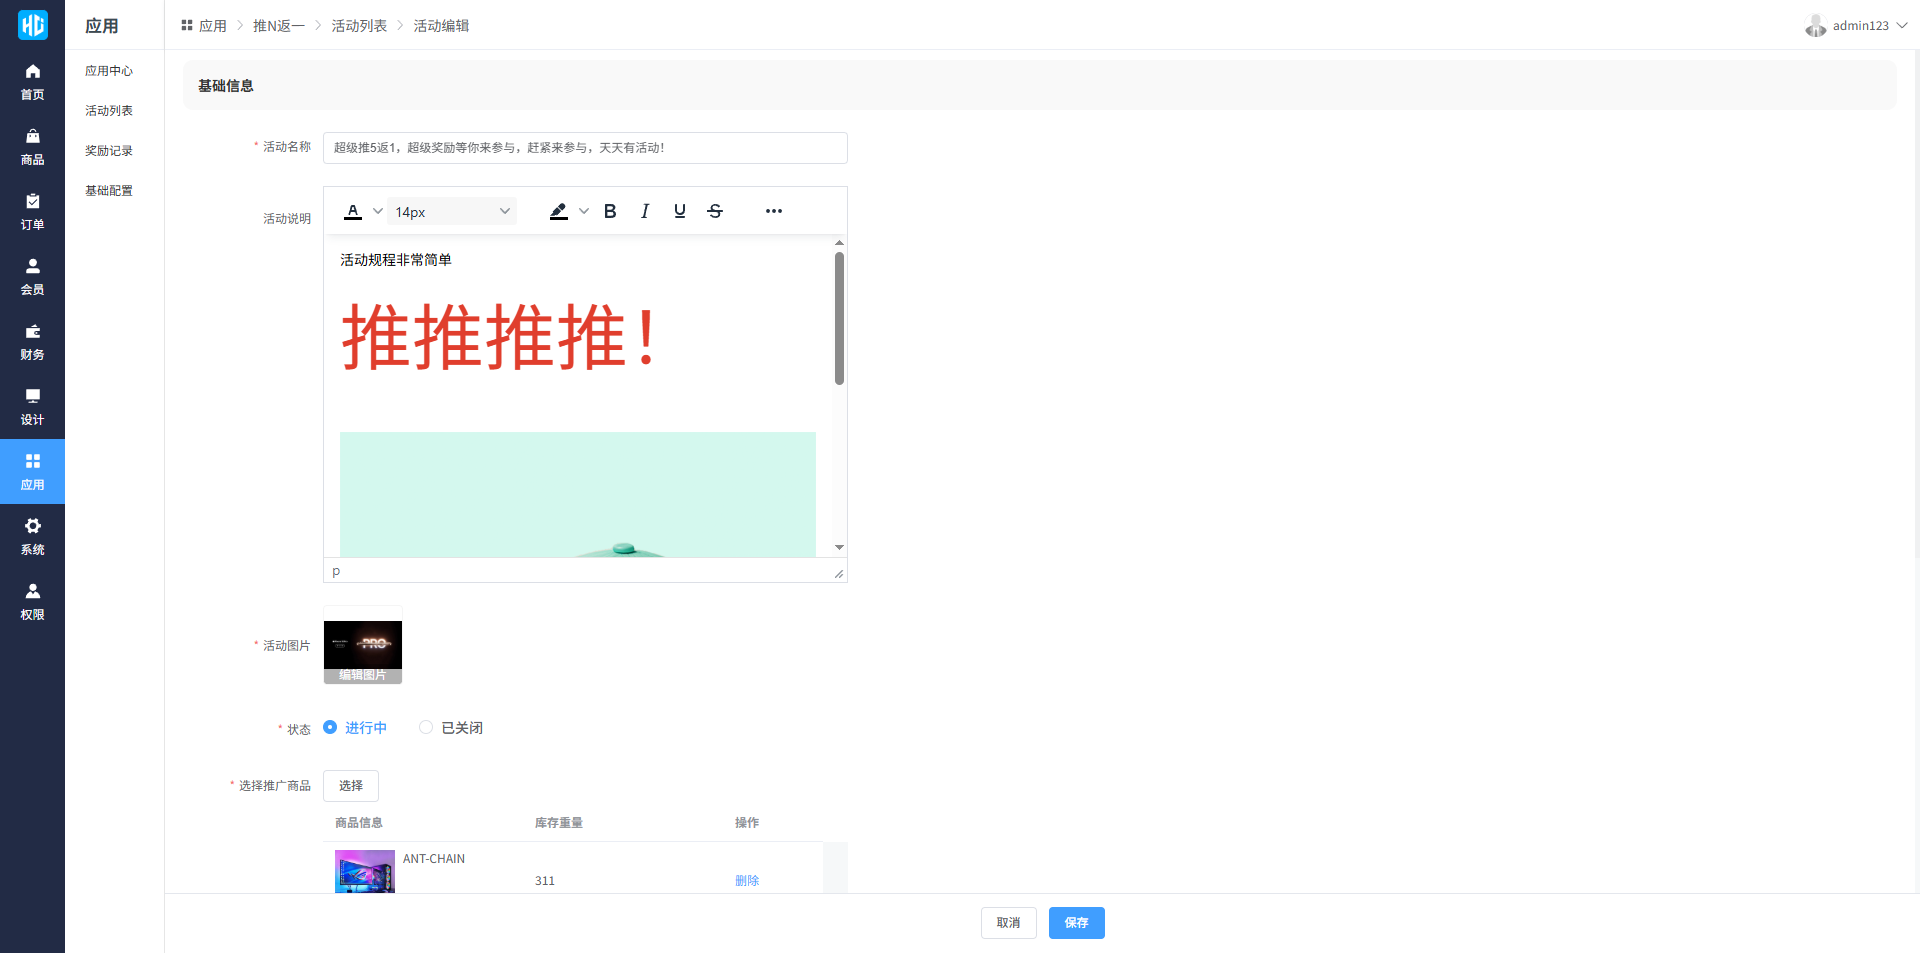The width and height of the screenshot is (1920, 953).
Task: Open 奖励记录 in the submenu
Action: 109,151
